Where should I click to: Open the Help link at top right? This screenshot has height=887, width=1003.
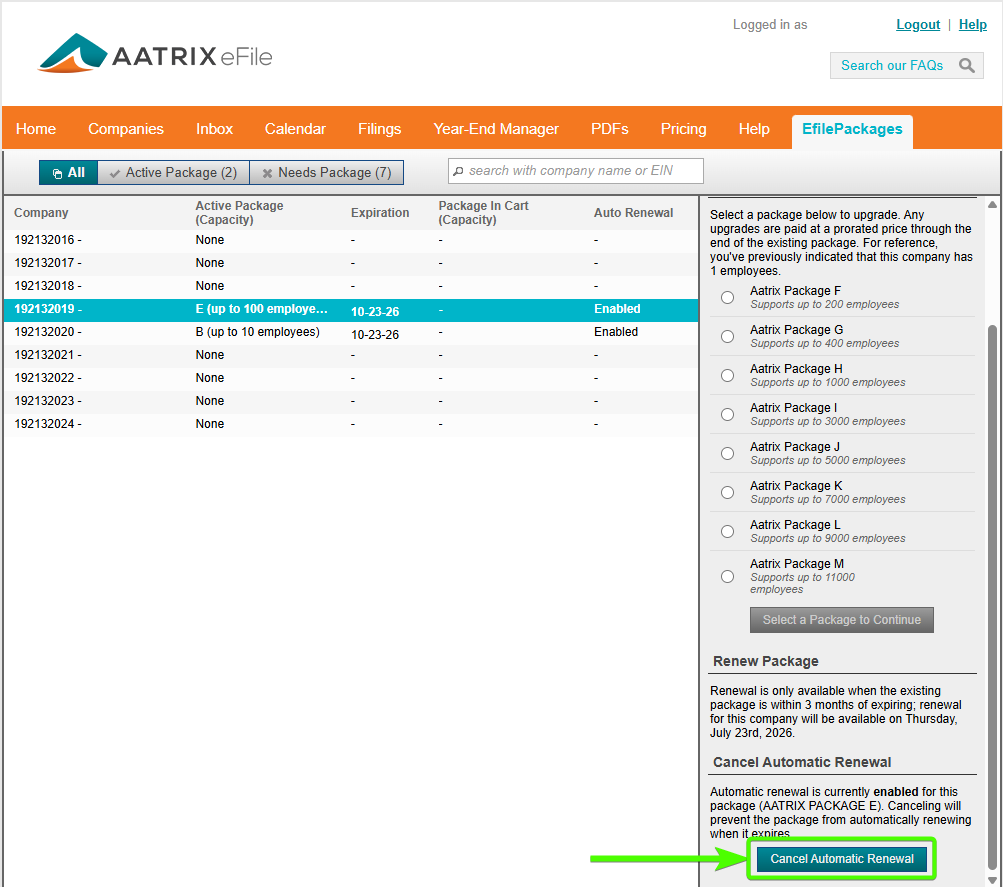[x=972, y=25]
